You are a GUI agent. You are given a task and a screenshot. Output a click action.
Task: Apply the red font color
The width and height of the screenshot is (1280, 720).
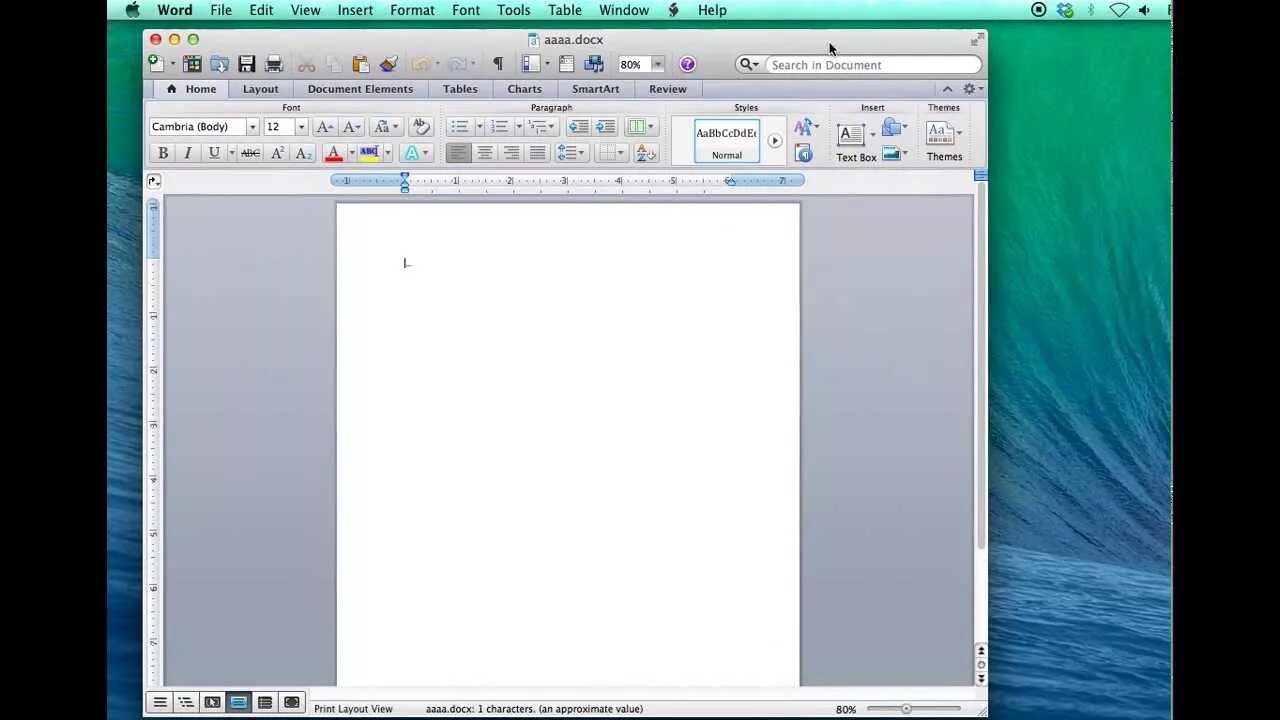334,153
